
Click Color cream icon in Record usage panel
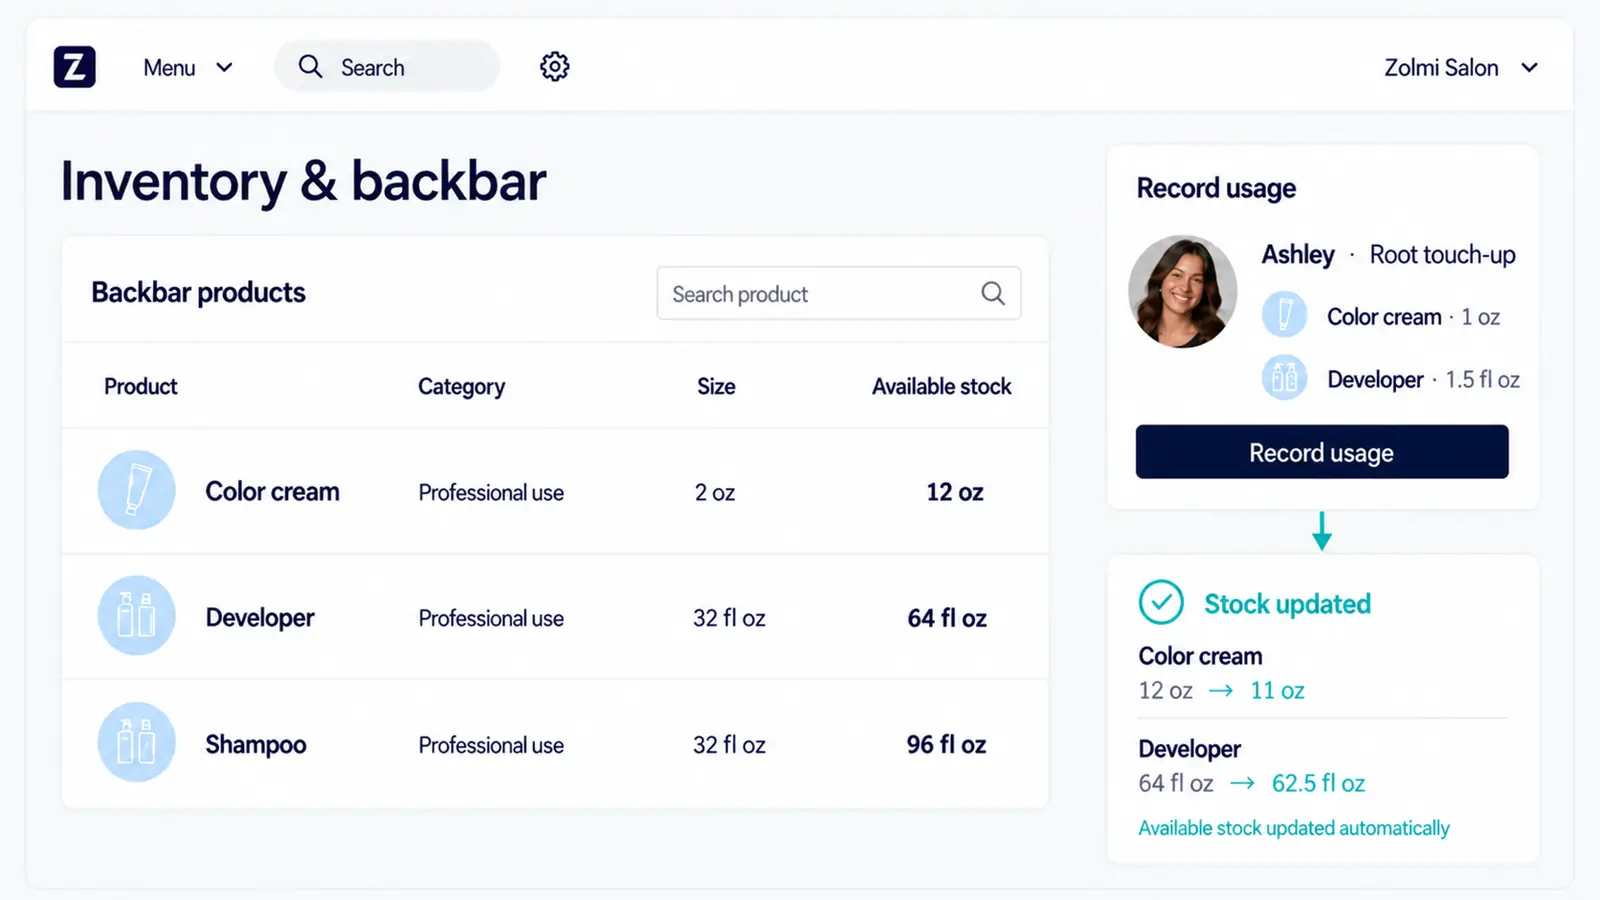click(x=1285, y=315)
